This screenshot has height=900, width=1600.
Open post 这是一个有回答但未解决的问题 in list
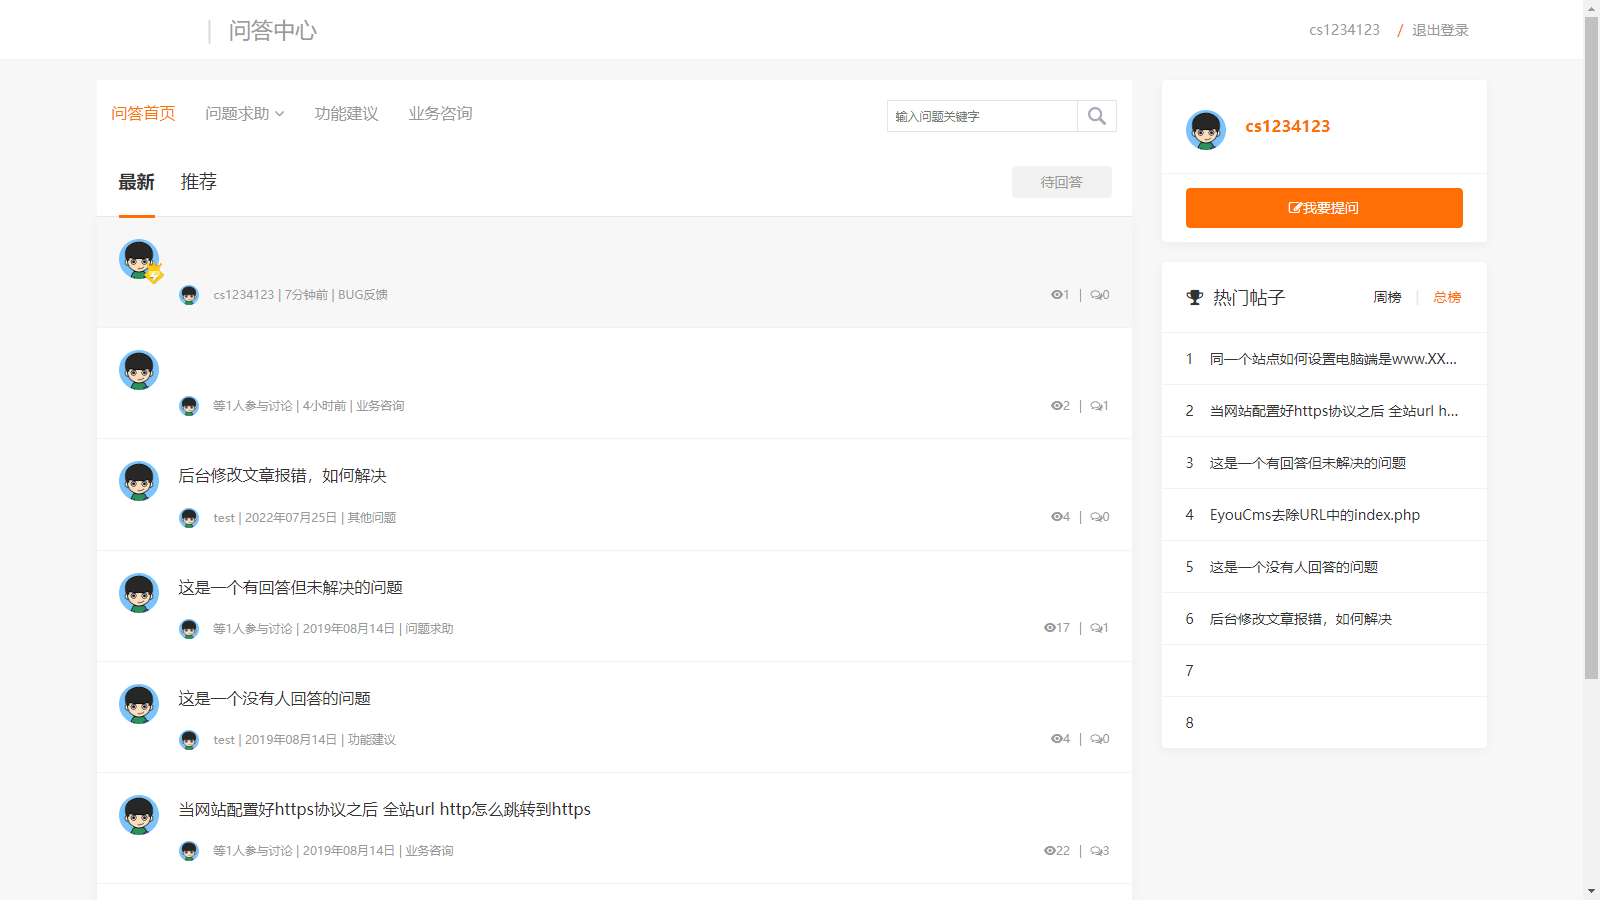point(290,588)
